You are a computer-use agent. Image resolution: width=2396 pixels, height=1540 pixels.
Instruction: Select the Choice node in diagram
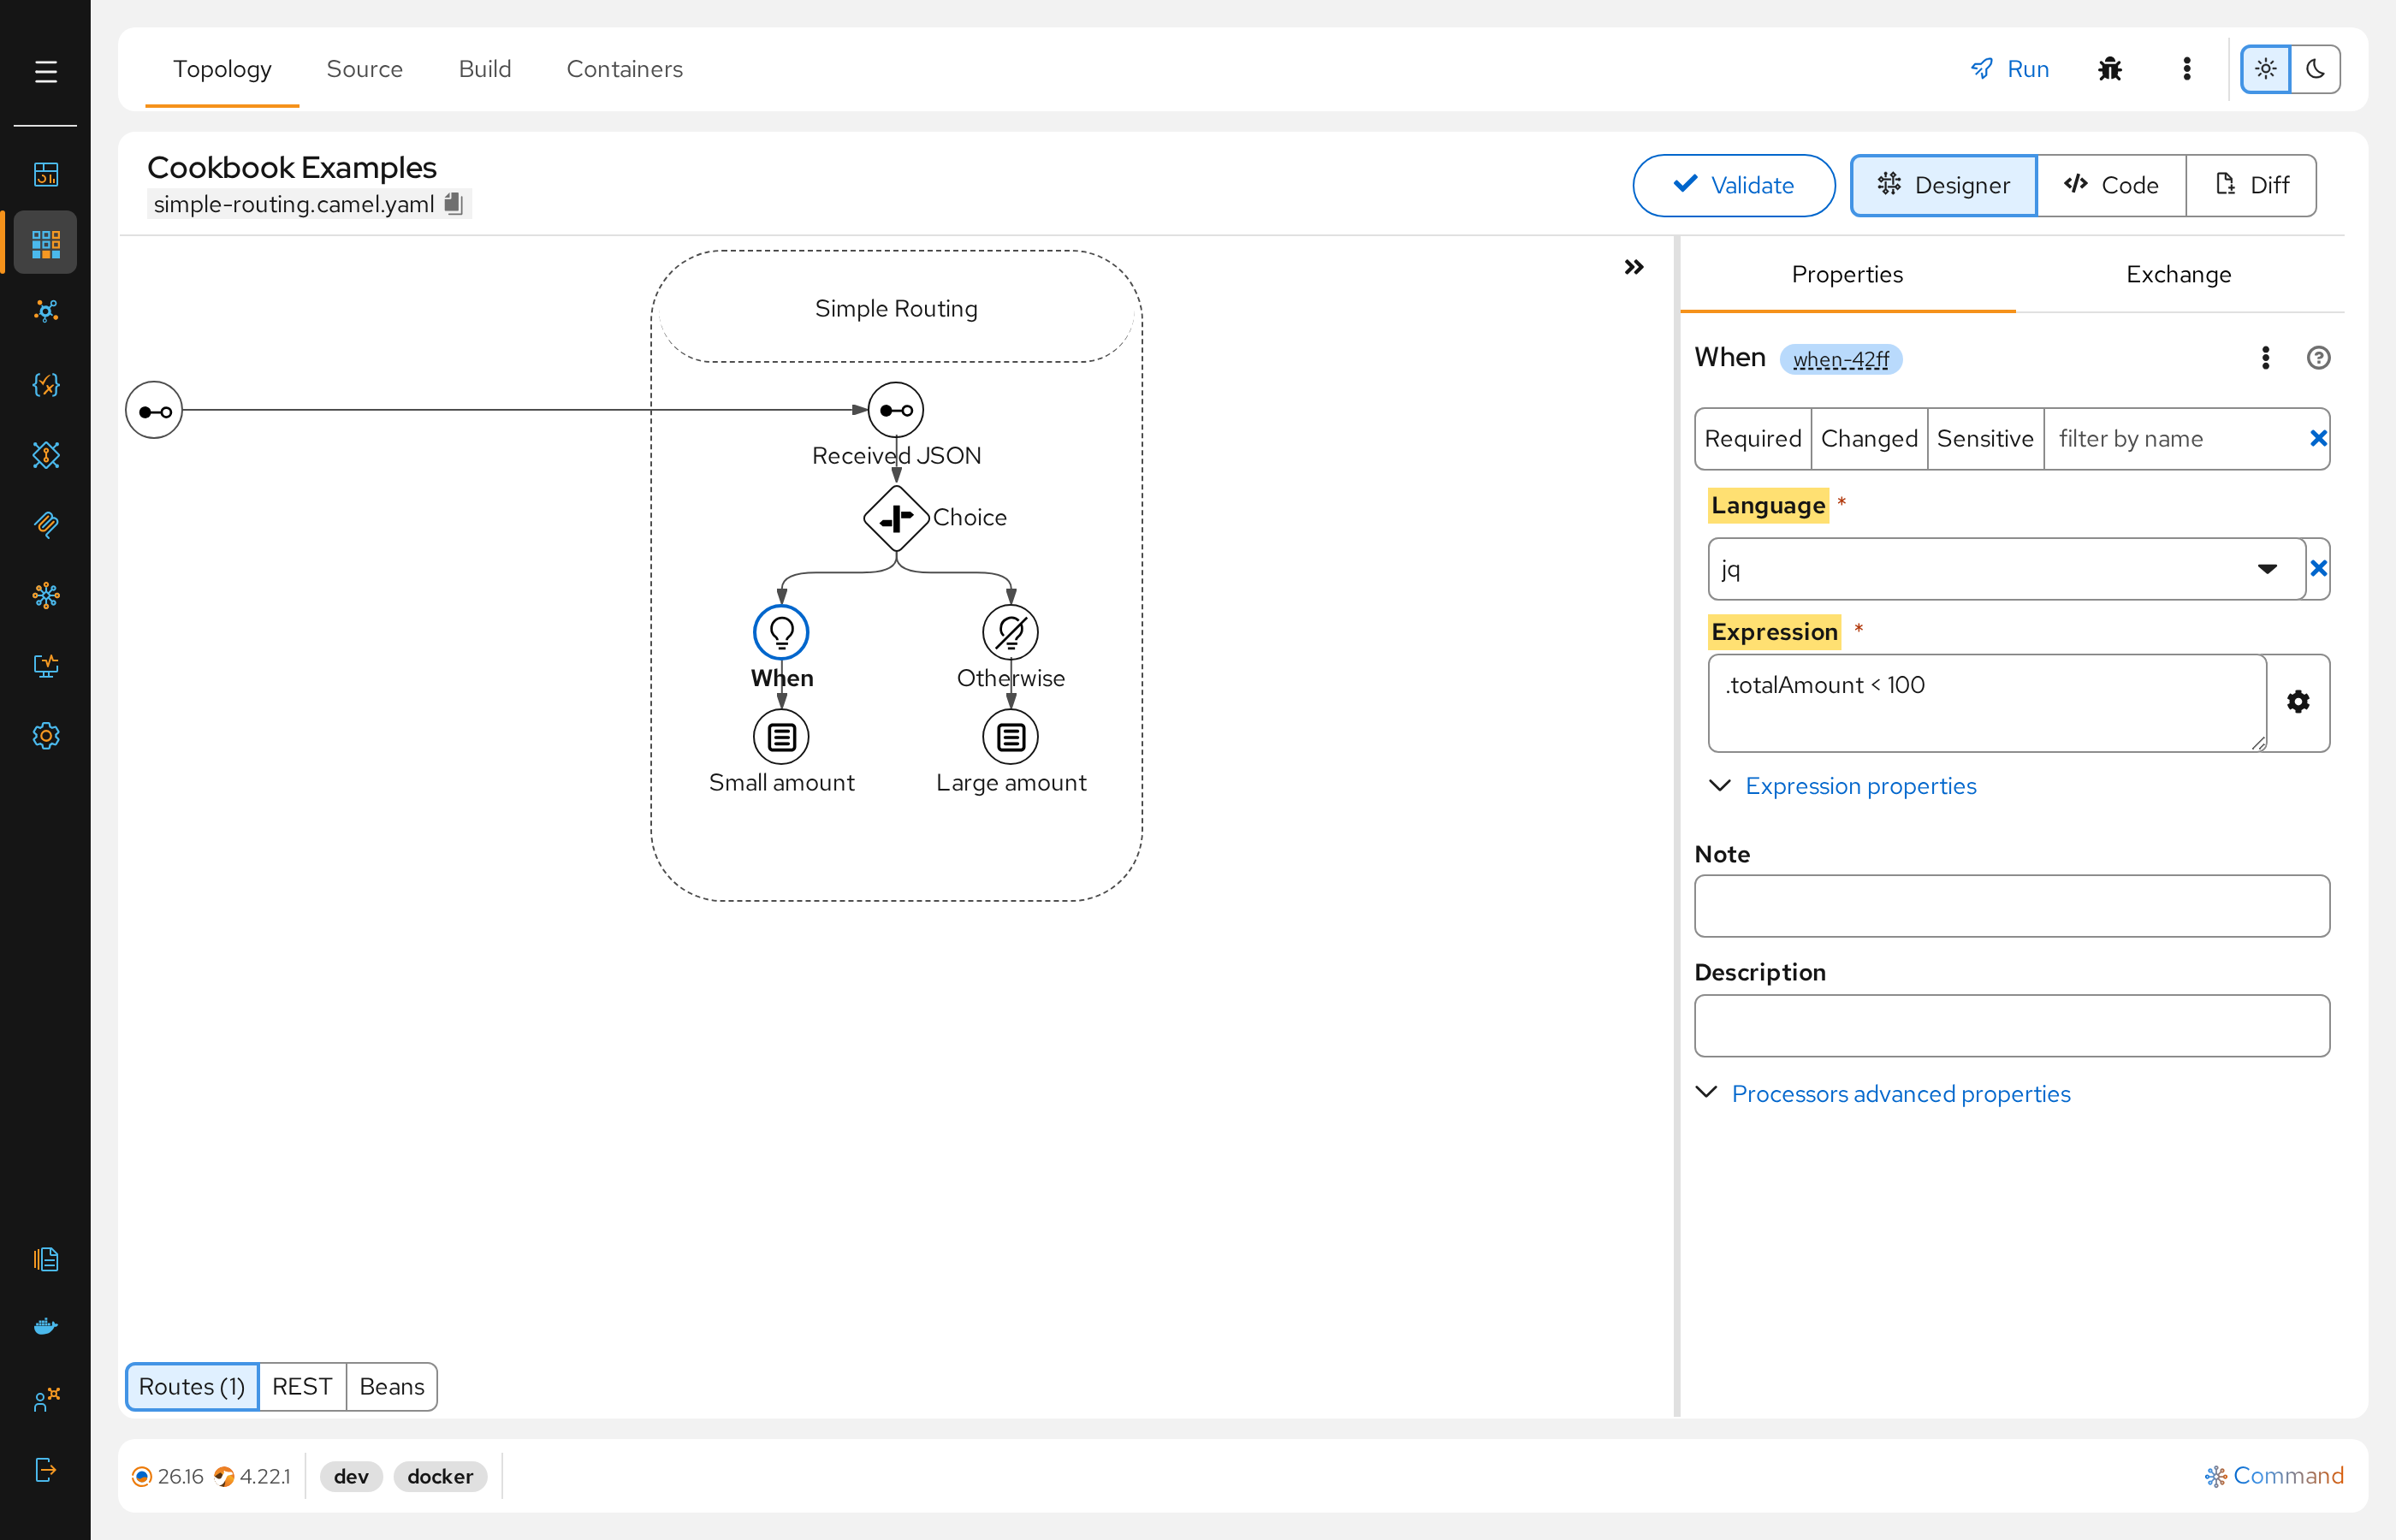[x=896, y=518]
